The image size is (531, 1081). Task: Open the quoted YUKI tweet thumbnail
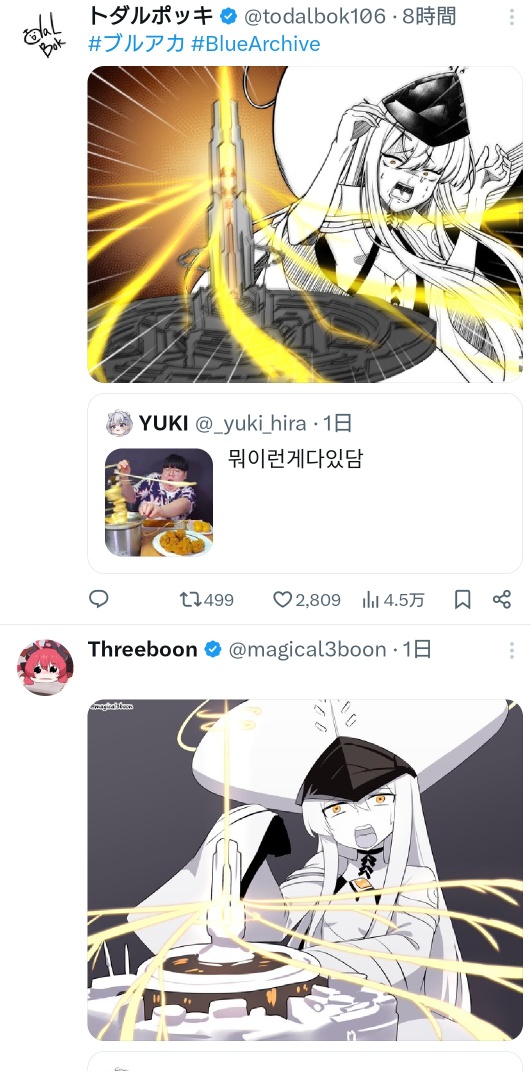click(x=159, y=503)
